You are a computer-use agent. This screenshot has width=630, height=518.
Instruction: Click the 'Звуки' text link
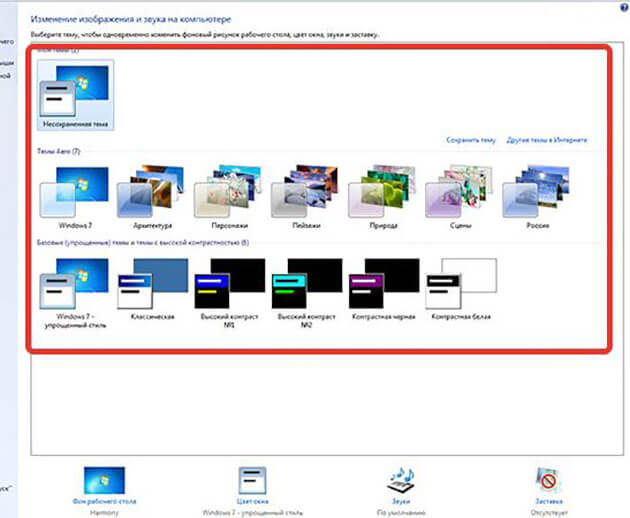401,501
